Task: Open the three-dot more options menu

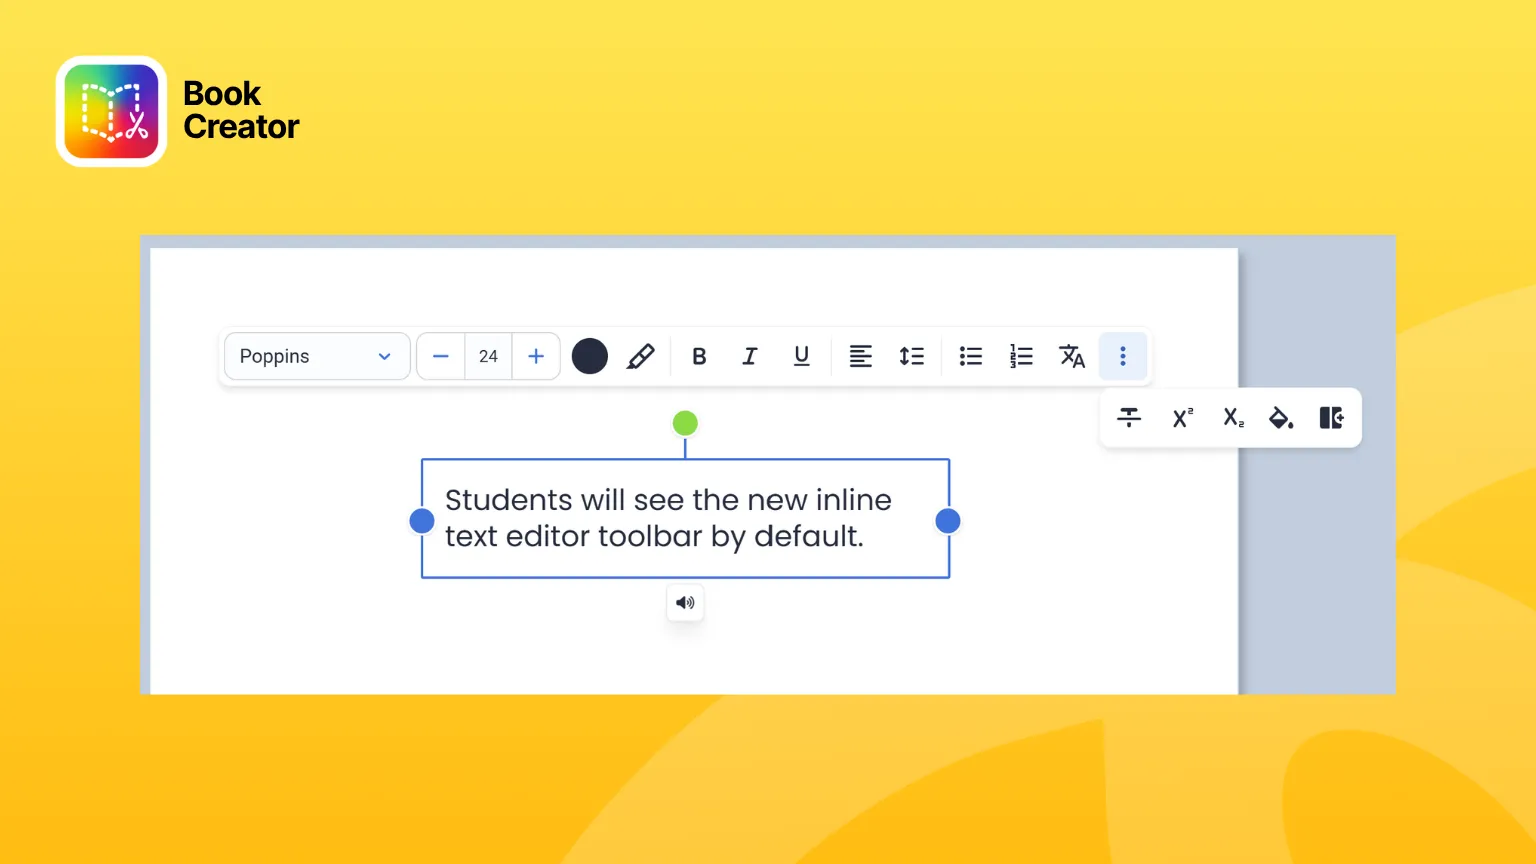Action: click(1123, 356)
